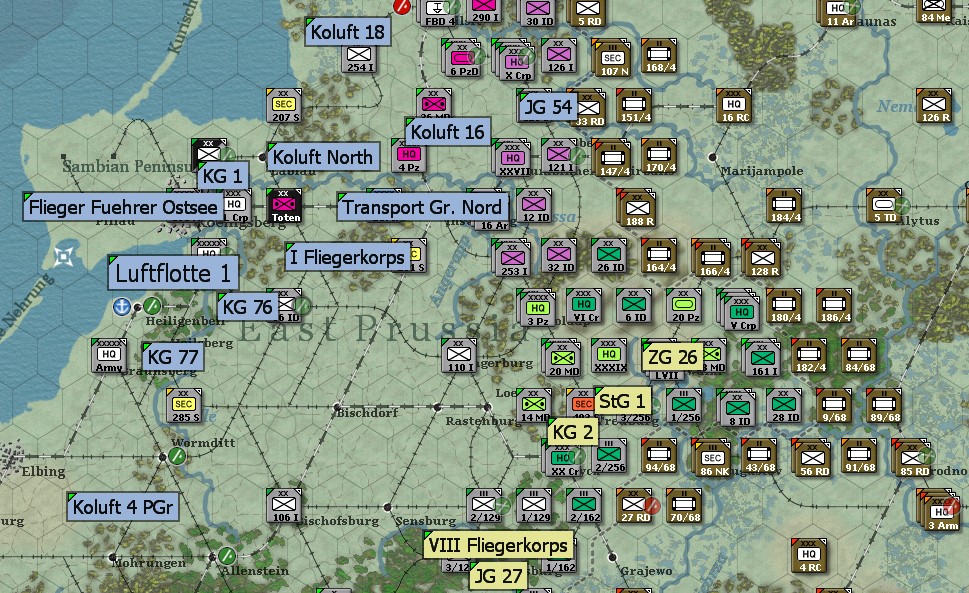Select the 126 R Soviet rifle counter
Viewport: 969px width, 593px height.
[x=934, y=106]
